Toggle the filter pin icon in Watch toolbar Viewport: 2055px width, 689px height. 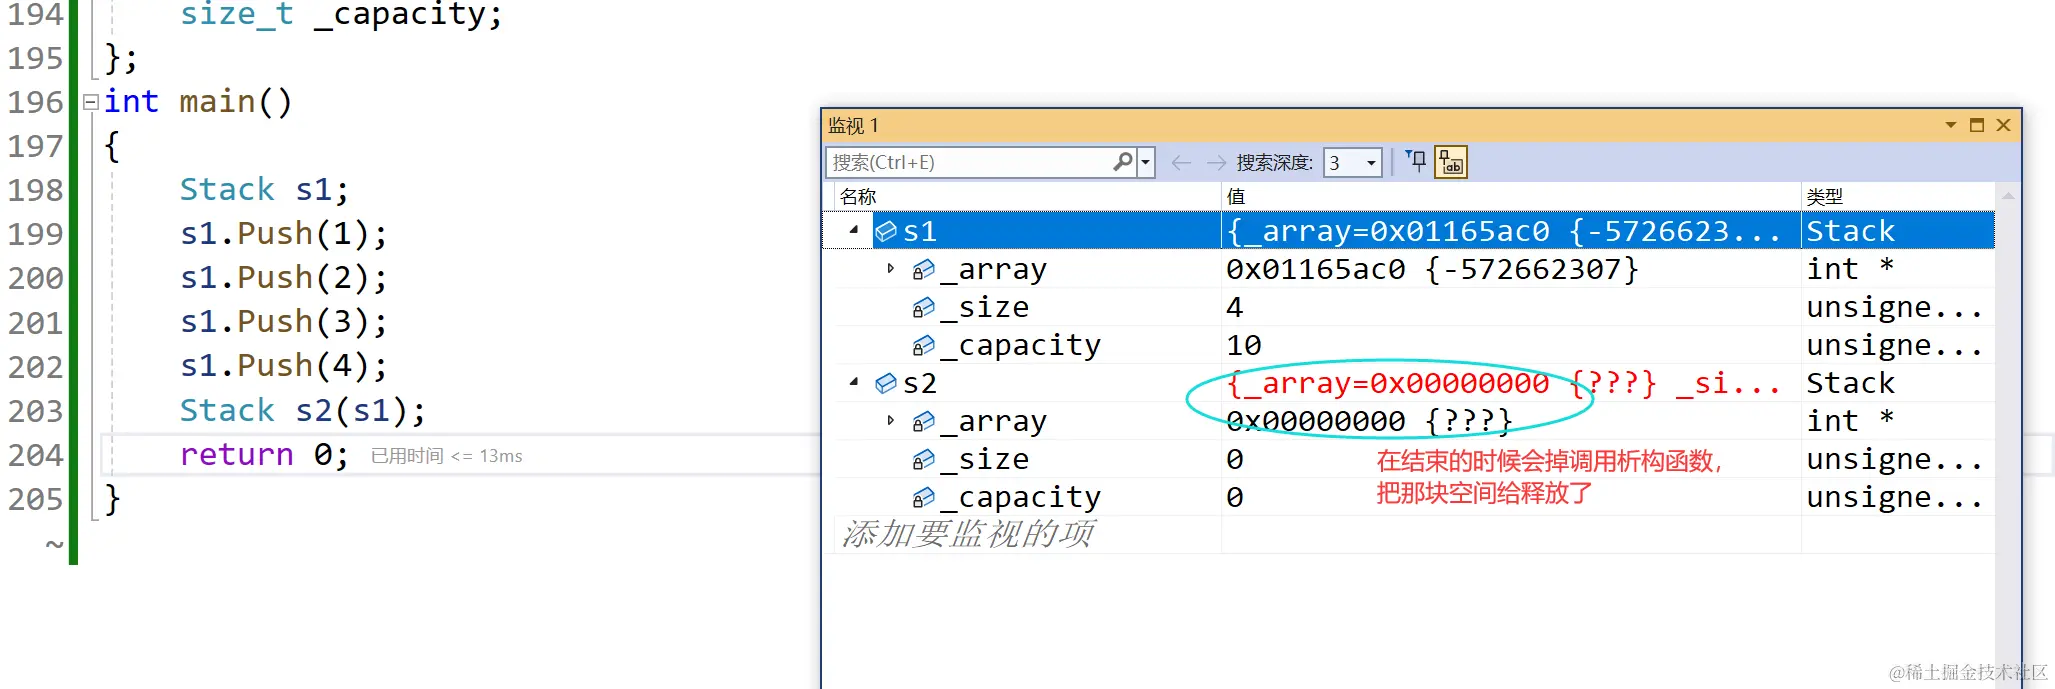tap(1416, 161)
